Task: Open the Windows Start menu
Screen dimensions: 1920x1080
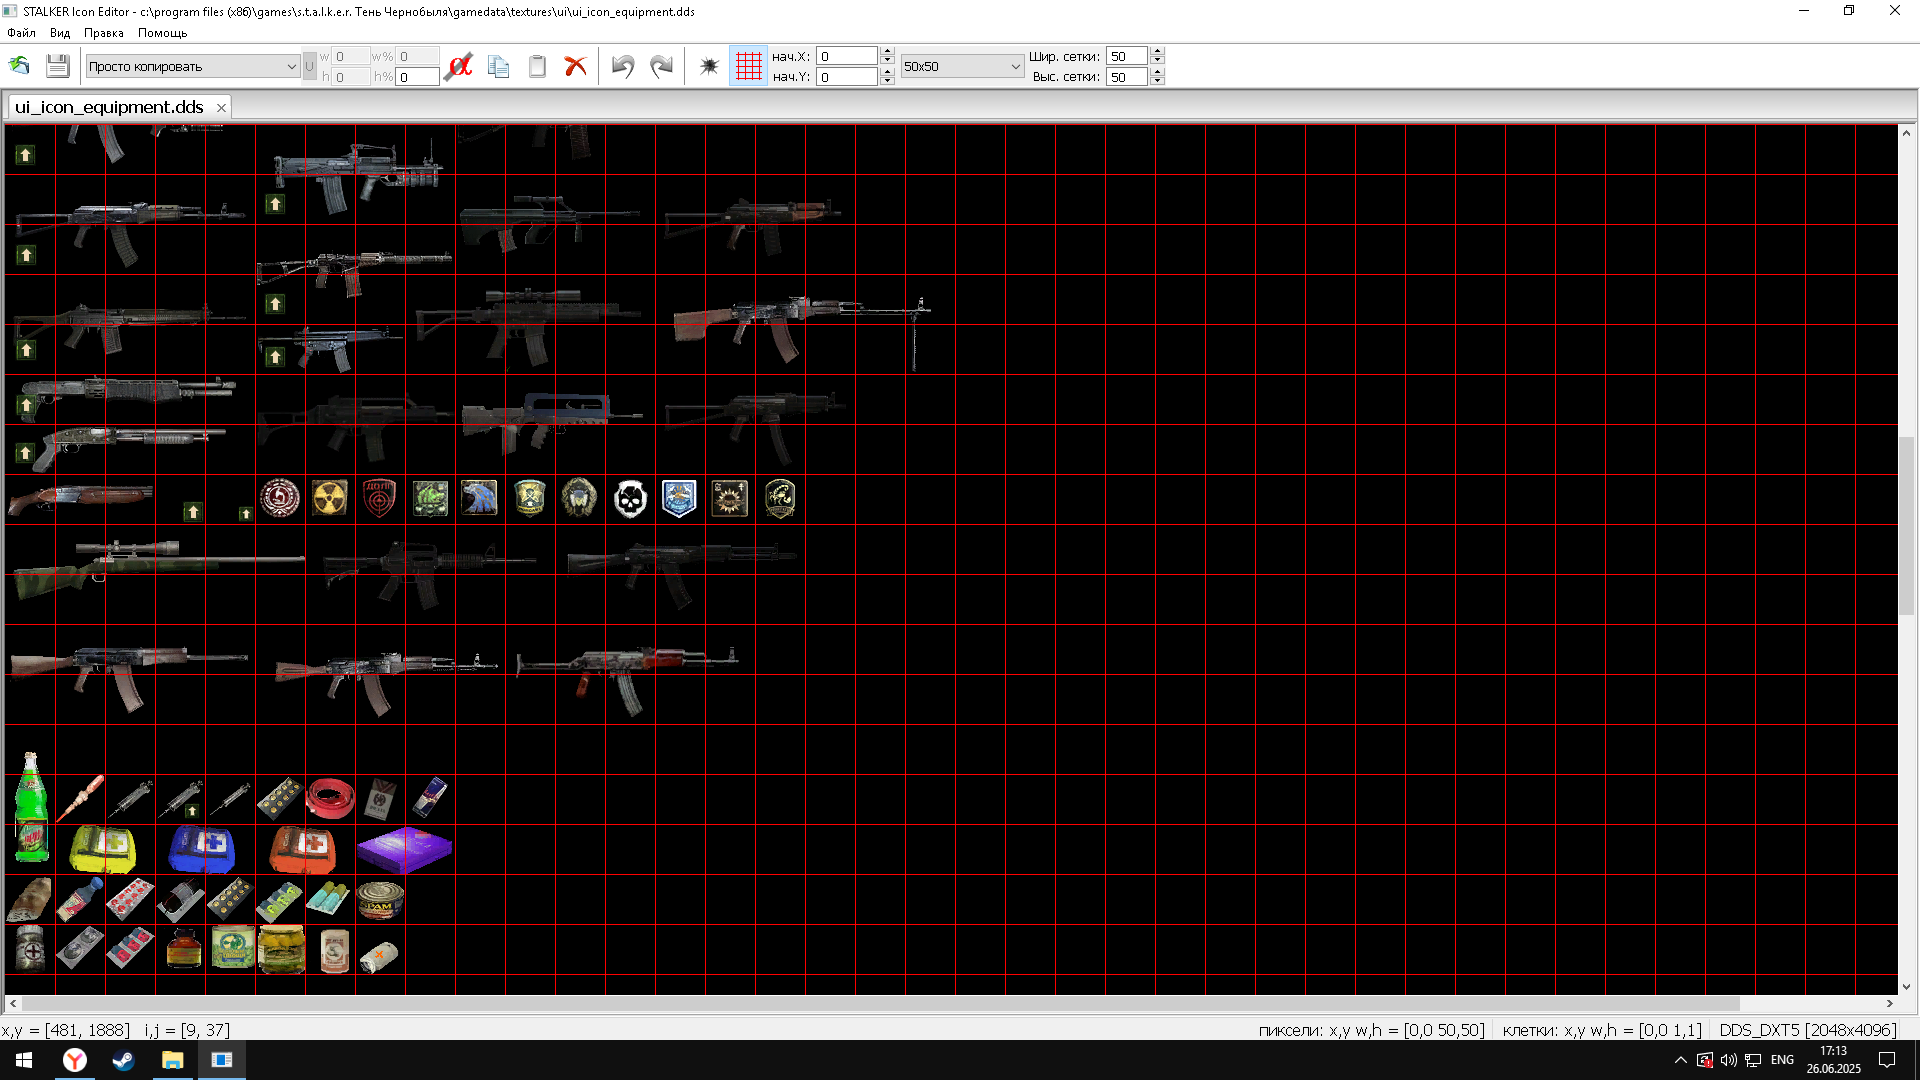Action: click(24, 1060)
